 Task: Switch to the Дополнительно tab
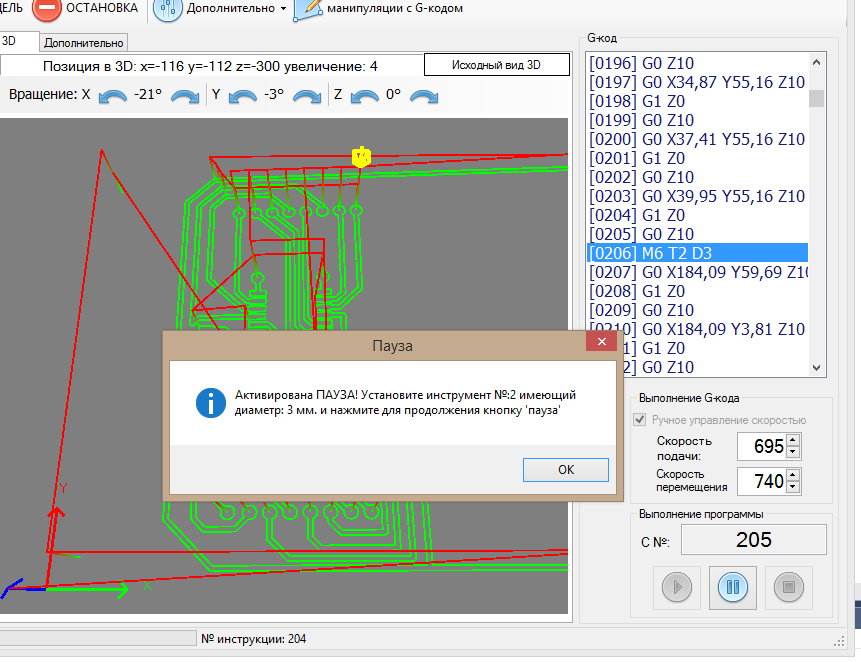click(83, 43)
